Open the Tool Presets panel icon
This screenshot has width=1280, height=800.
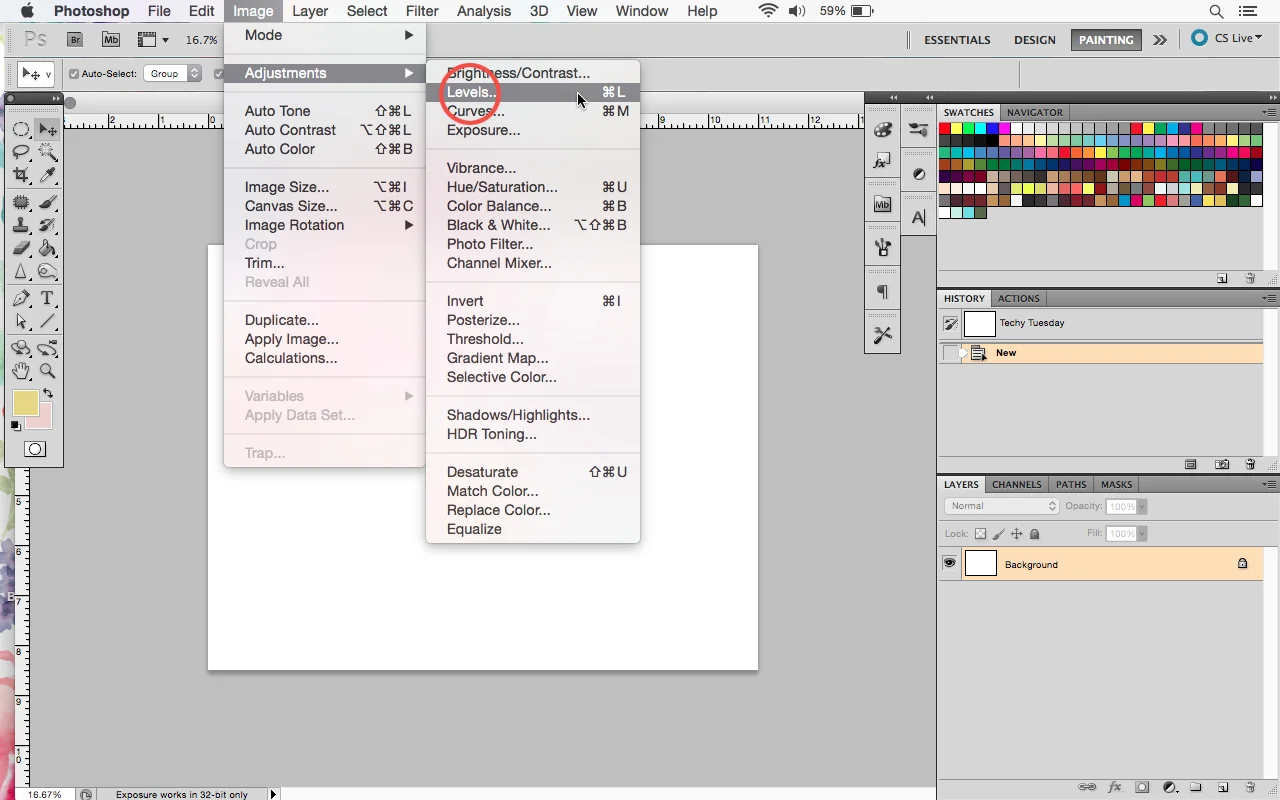pos(882,335)
